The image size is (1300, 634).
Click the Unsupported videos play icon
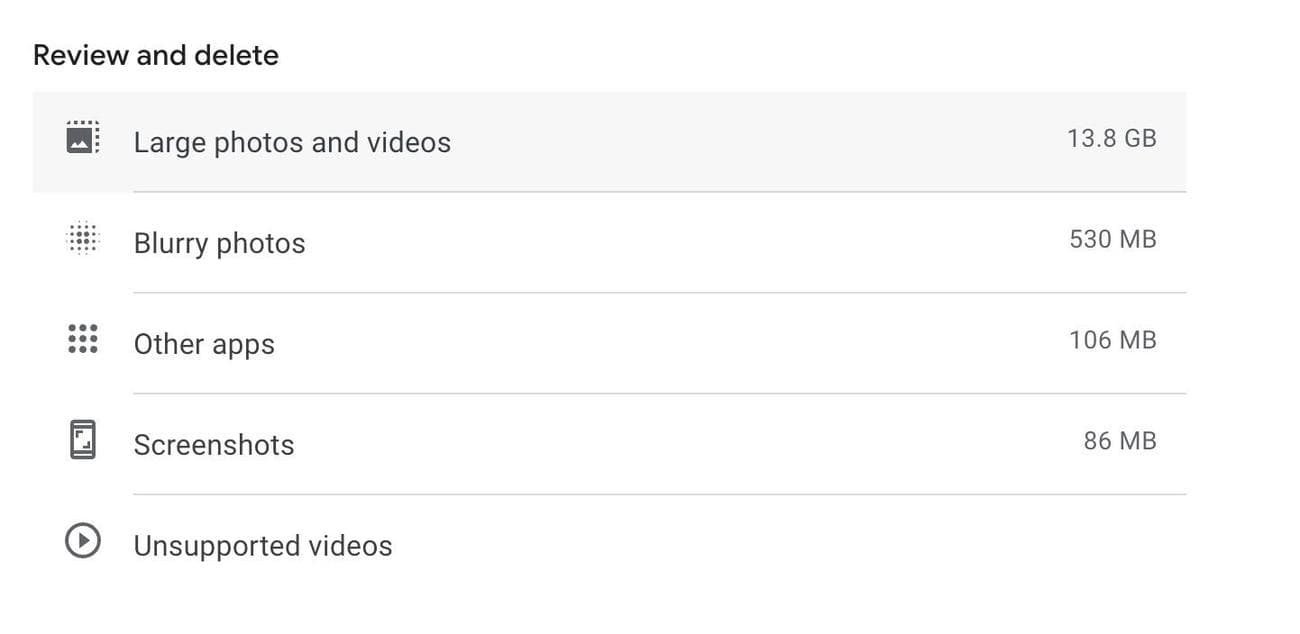click(x=82, y=541)
